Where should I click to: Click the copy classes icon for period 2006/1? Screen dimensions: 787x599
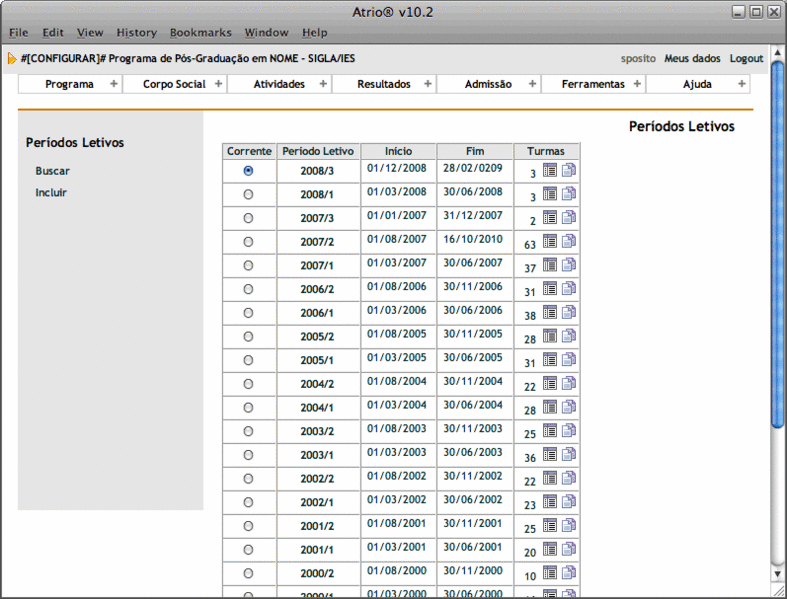[x=569, y=312]
